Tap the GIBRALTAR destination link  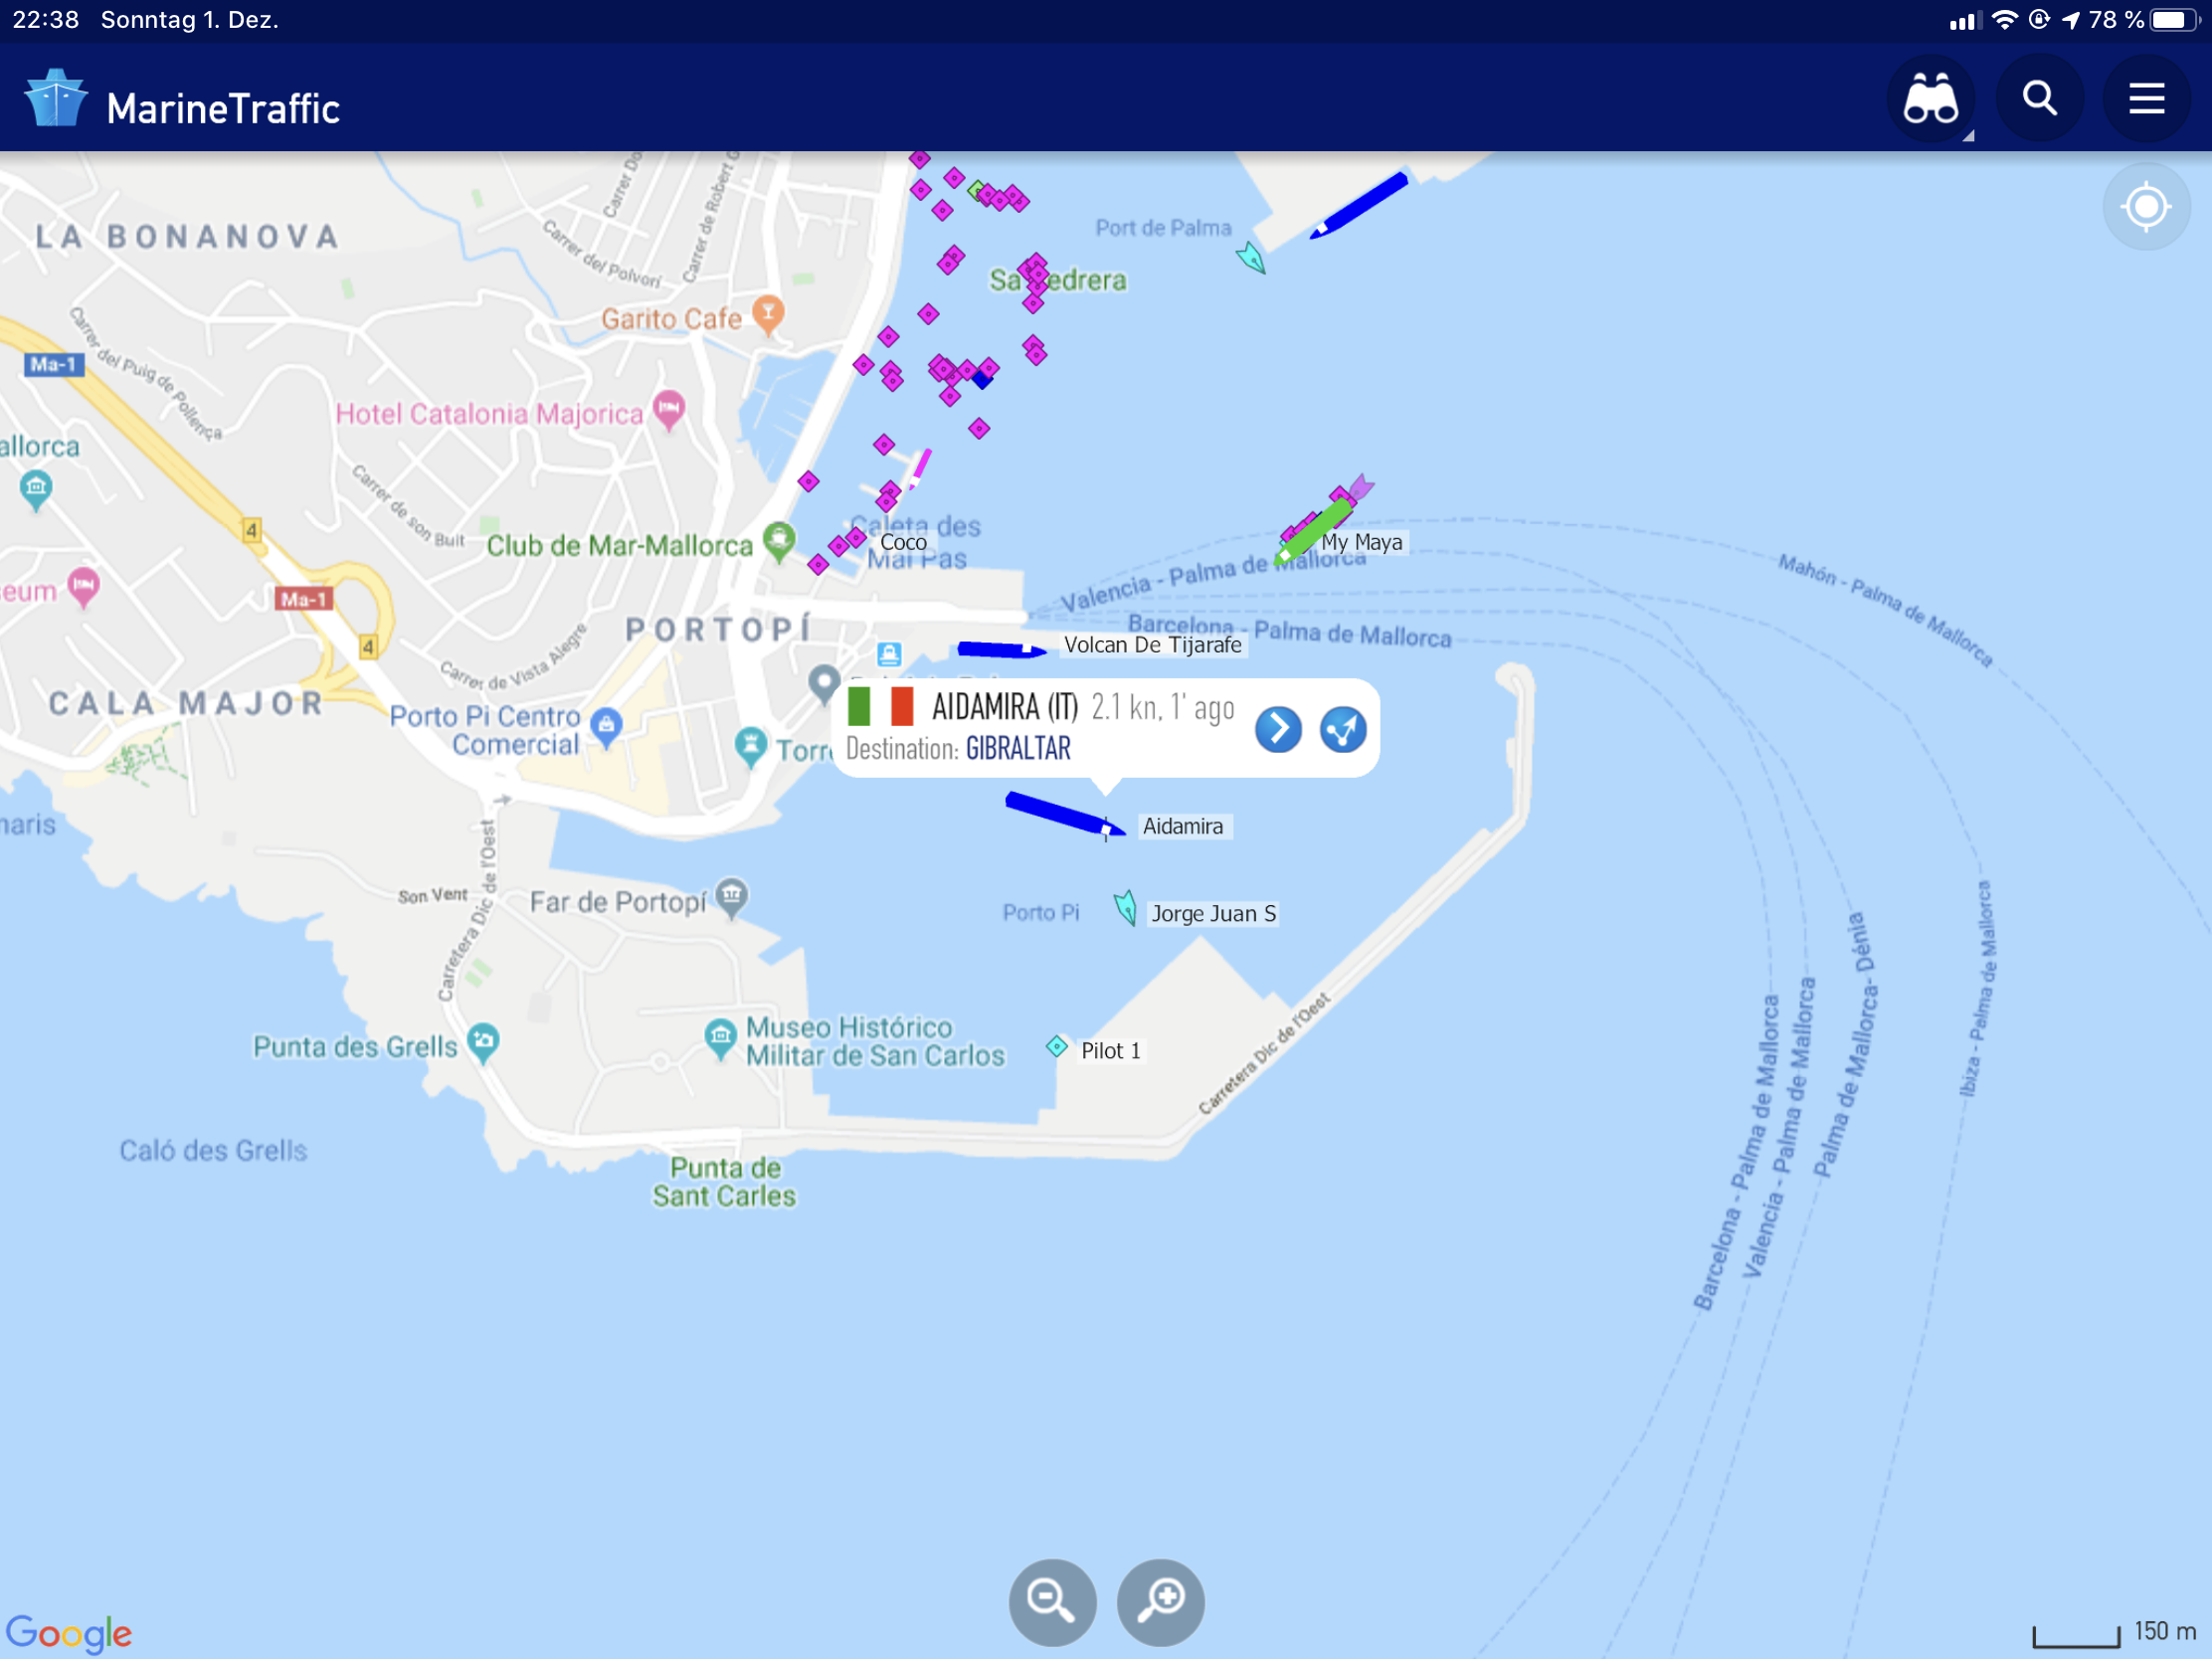(x=1017, y=749)
